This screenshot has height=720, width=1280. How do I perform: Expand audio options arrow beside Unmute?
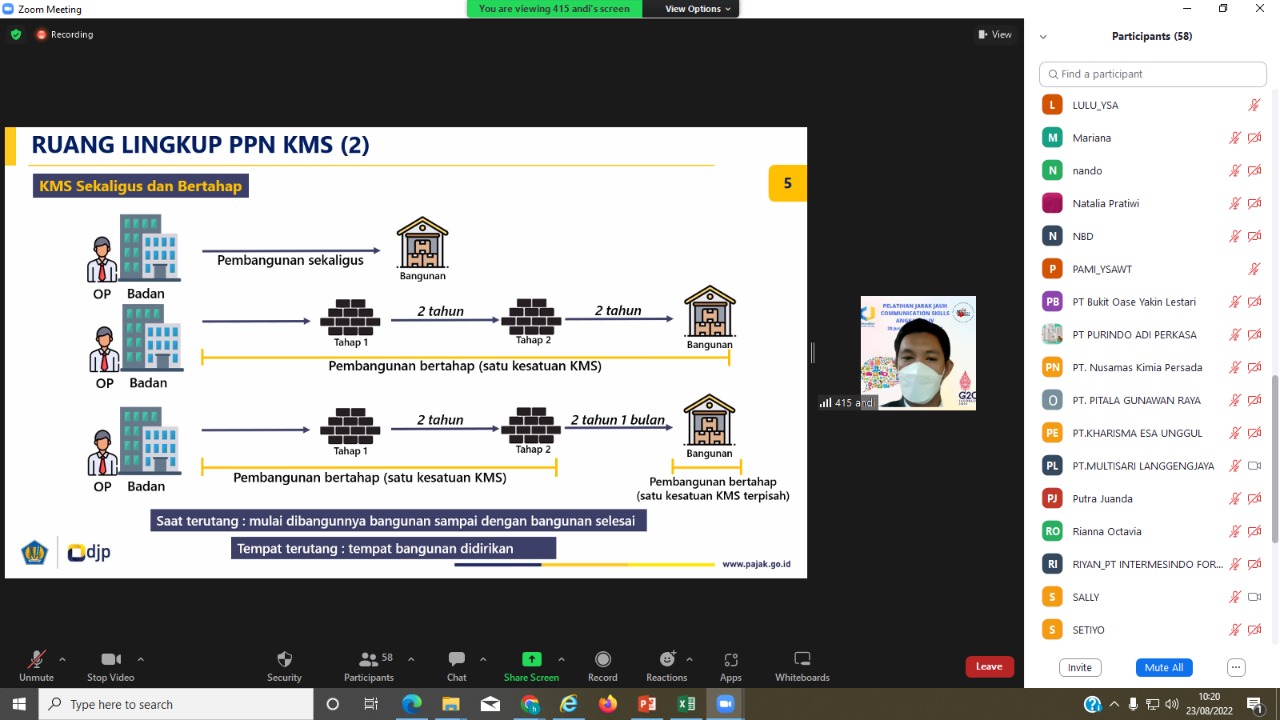62,659
